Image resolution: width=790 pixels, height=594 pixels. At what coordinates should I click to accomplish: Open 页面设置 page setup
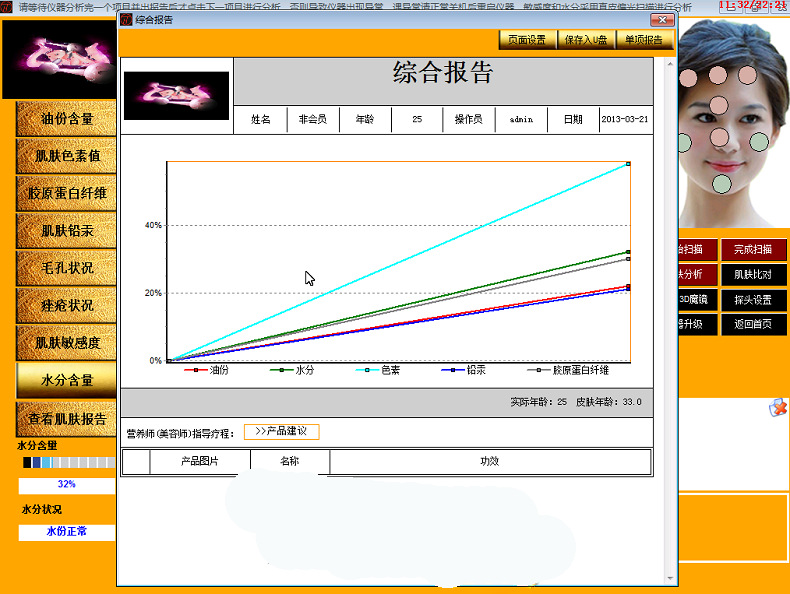527,40
